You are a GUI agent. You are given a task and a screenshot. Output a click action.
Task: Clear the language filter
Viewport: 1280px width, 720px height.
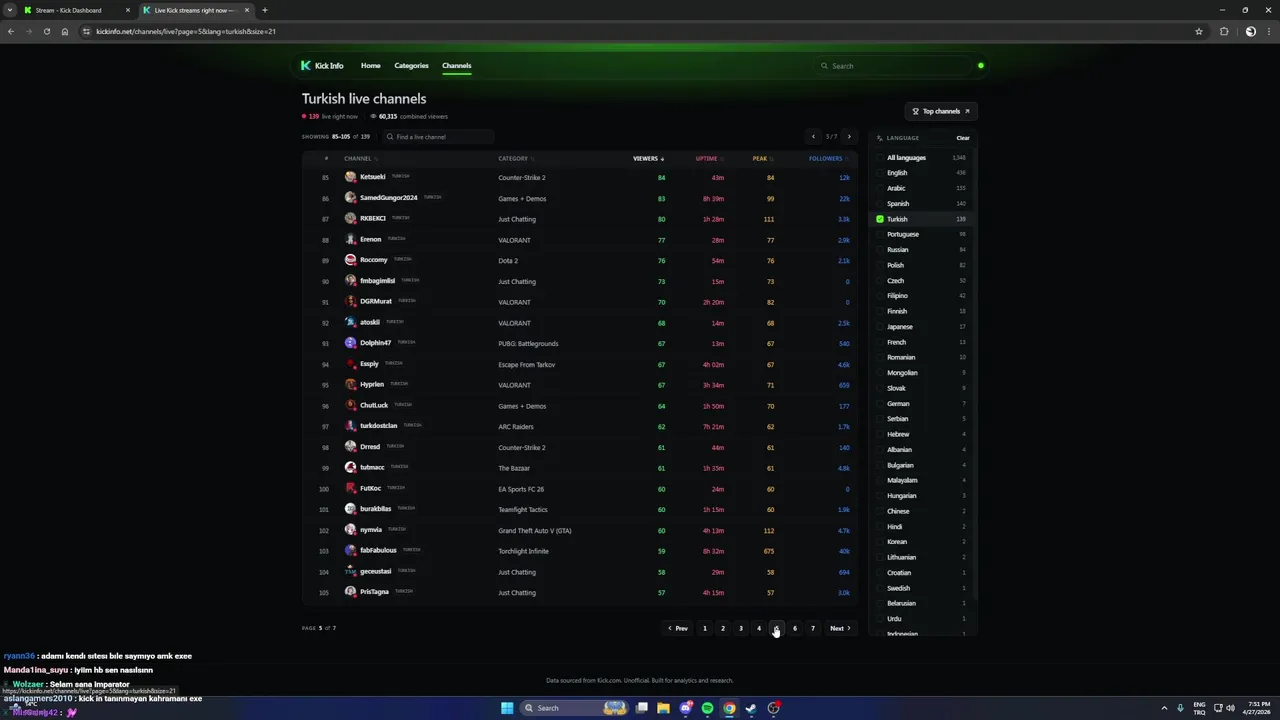point(963,138)
